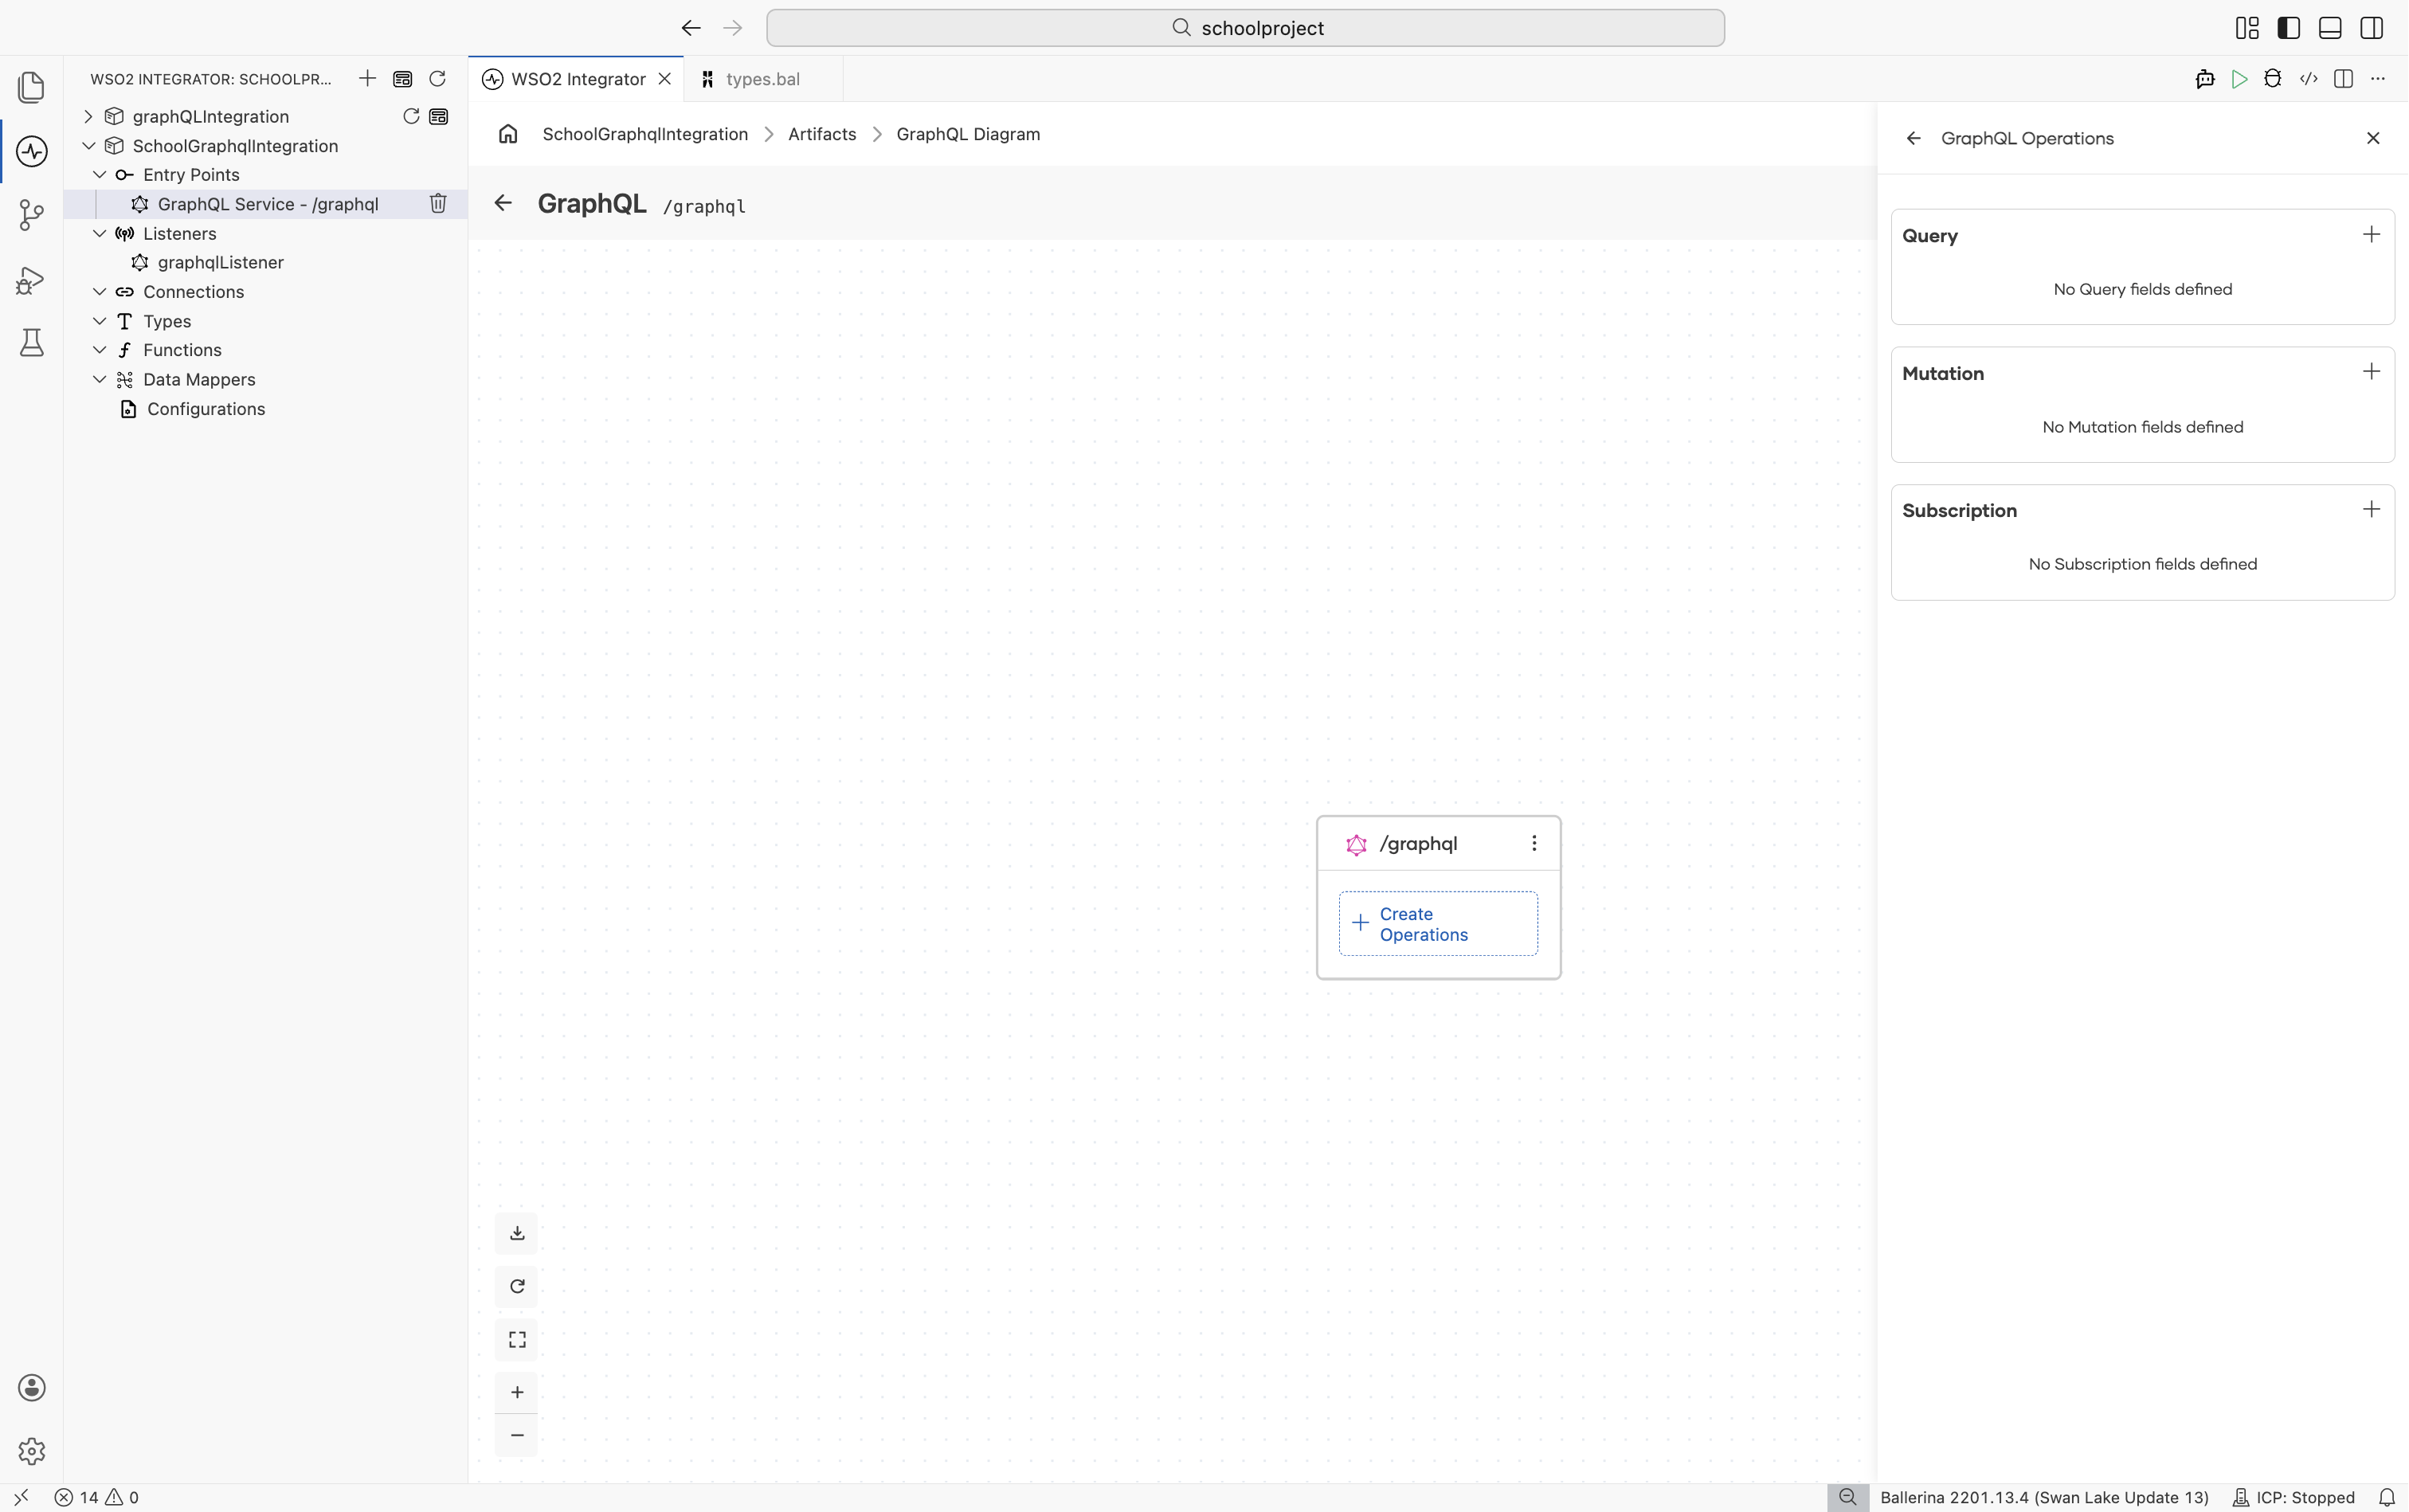Delete GraphQL Service - /graphql entry
The height and width of the screenshot is (1512, 2409).
(438, 204)
